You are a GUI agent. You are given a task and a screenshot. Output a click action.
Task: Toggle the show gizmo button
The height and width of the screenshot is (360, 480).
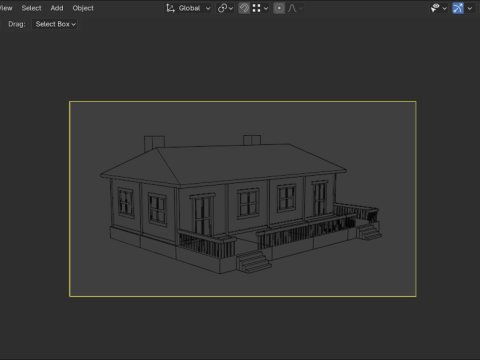(458, 8)
